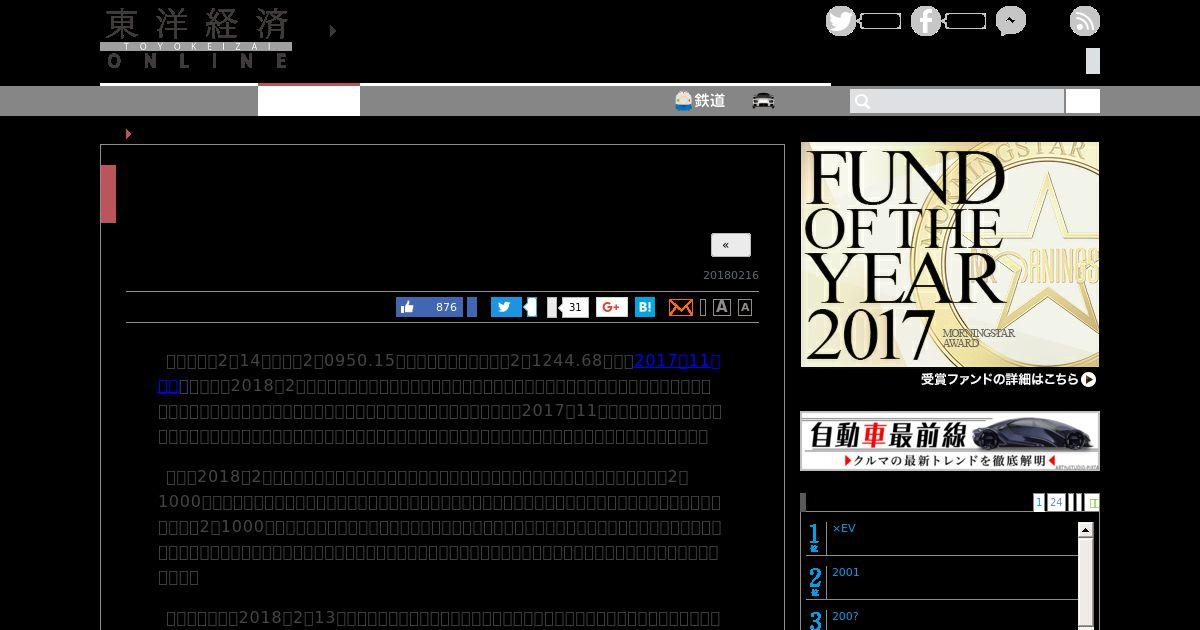Open the Facebook icon in the header
The height and width of the screenshot is (630, 1200).
coord(926,21)
